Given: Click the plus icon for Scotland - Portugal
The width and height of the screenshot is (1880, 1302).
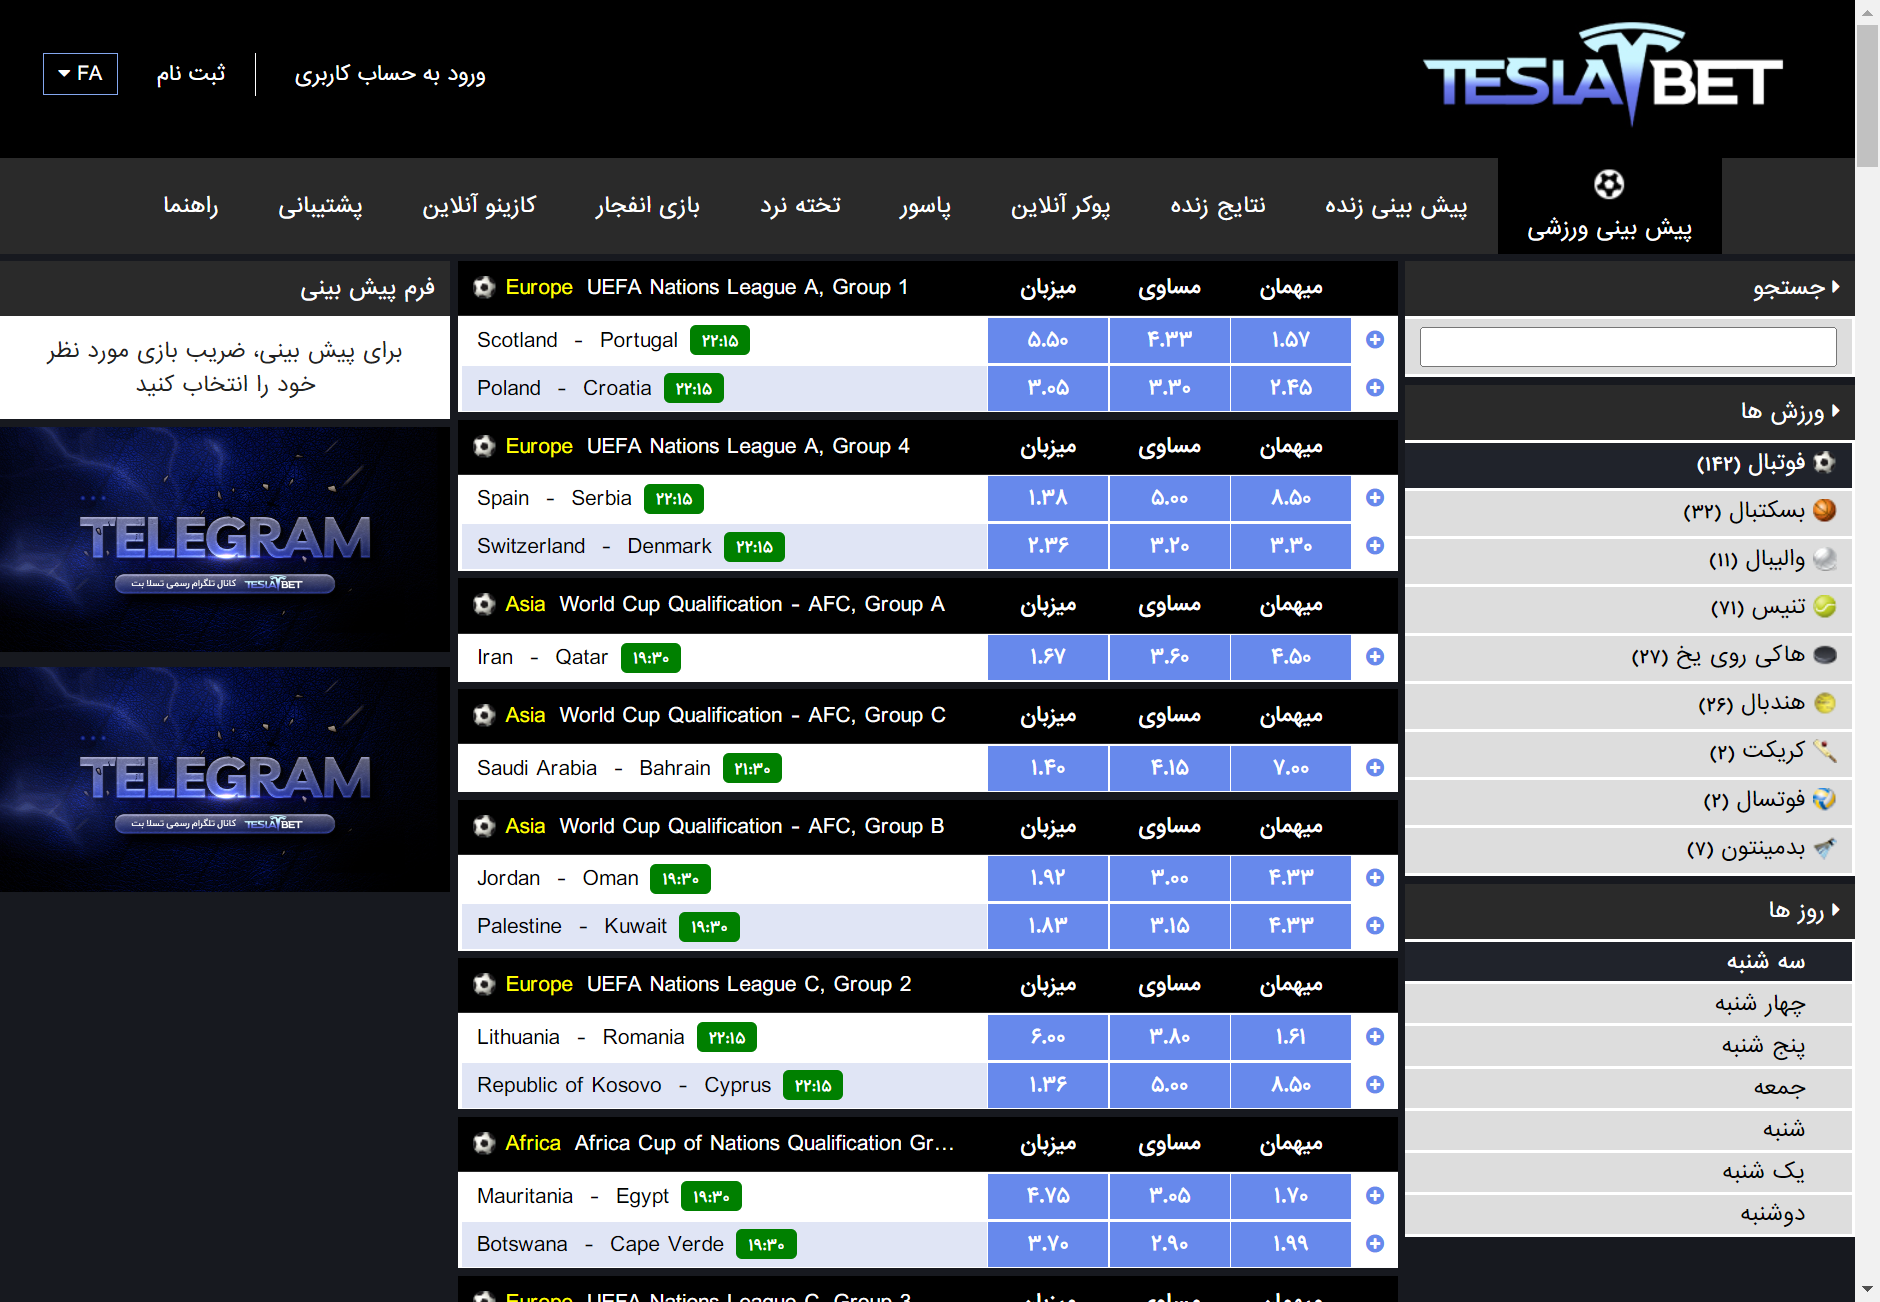Looking at the screenshot, I should coord(1375,340).
